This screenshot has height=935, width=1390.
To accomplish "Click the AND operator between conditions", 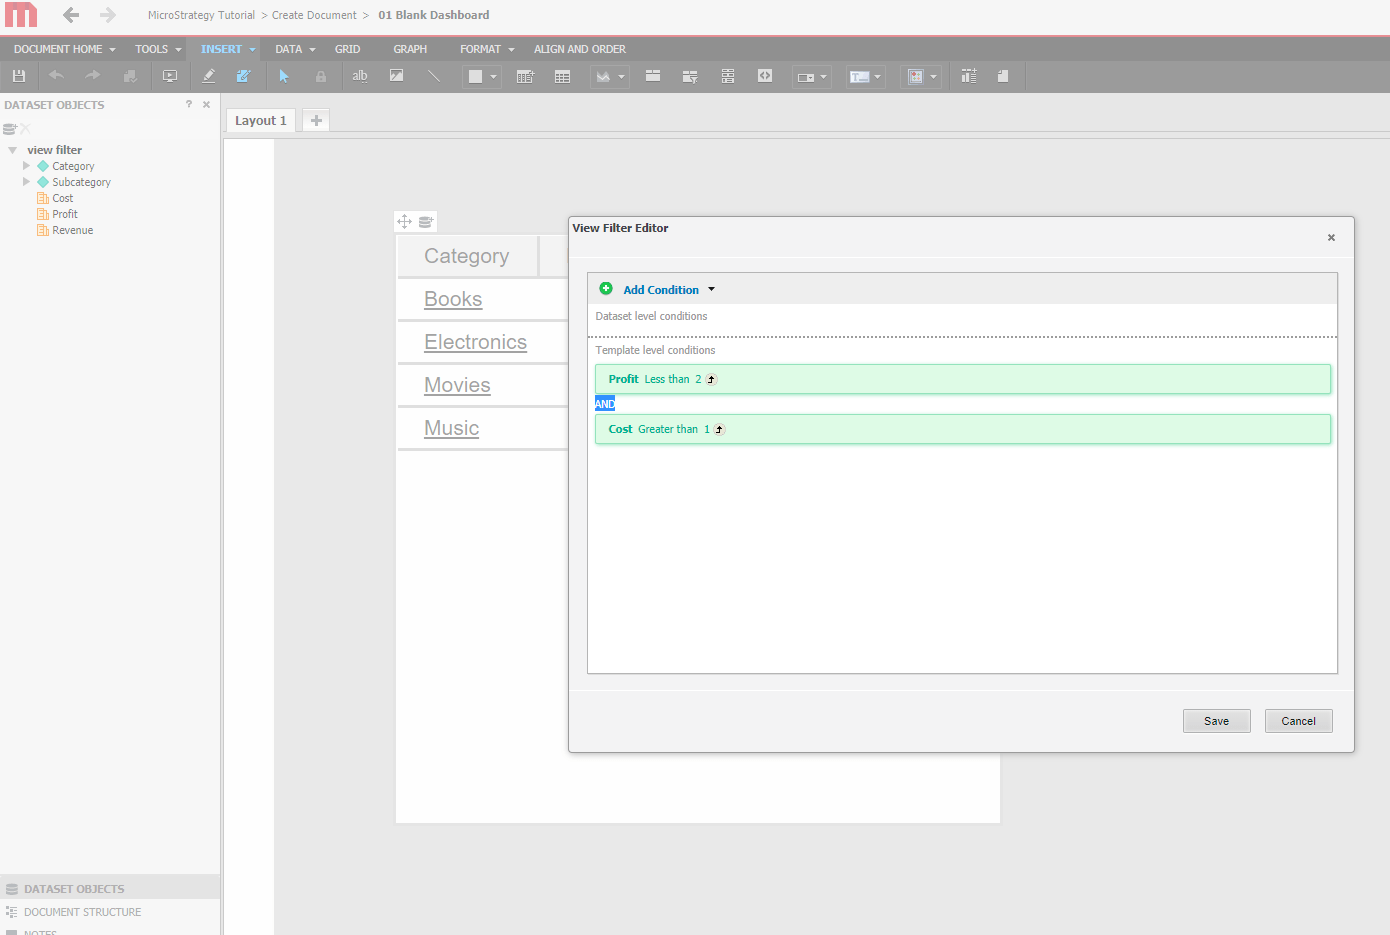I will pyautogui.click(x=605, y=404).
